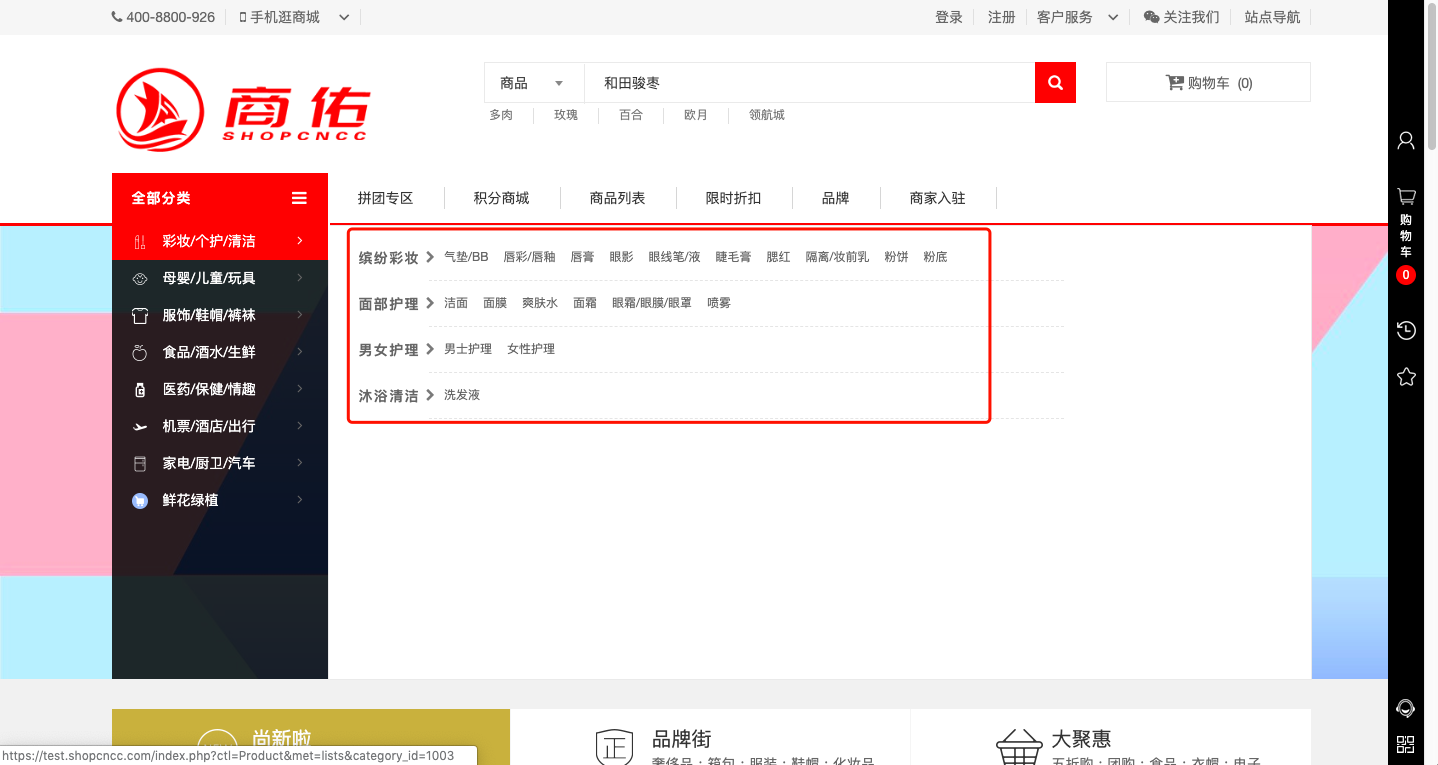Click the 玫瑰 hot search keyword
The image size is (1438, 765).
click(566, 115)
